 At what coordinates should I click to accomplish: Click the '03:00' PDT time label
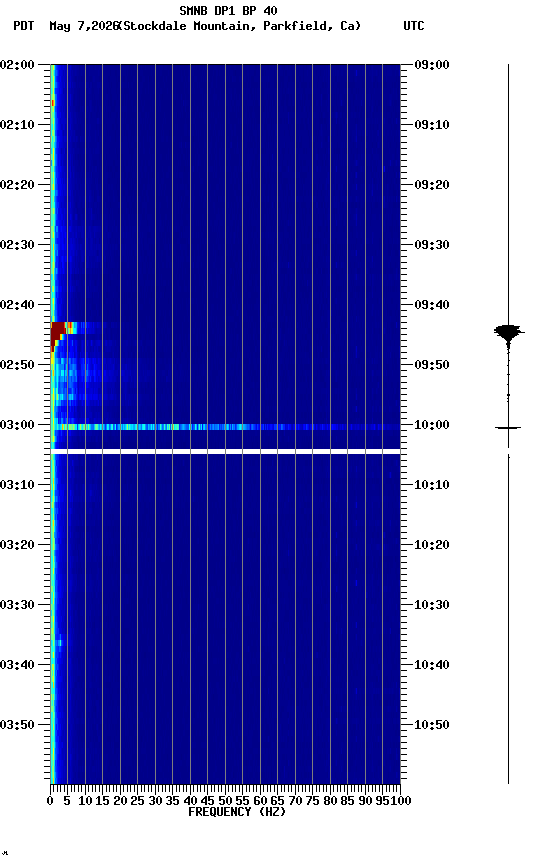click(17, 425)
